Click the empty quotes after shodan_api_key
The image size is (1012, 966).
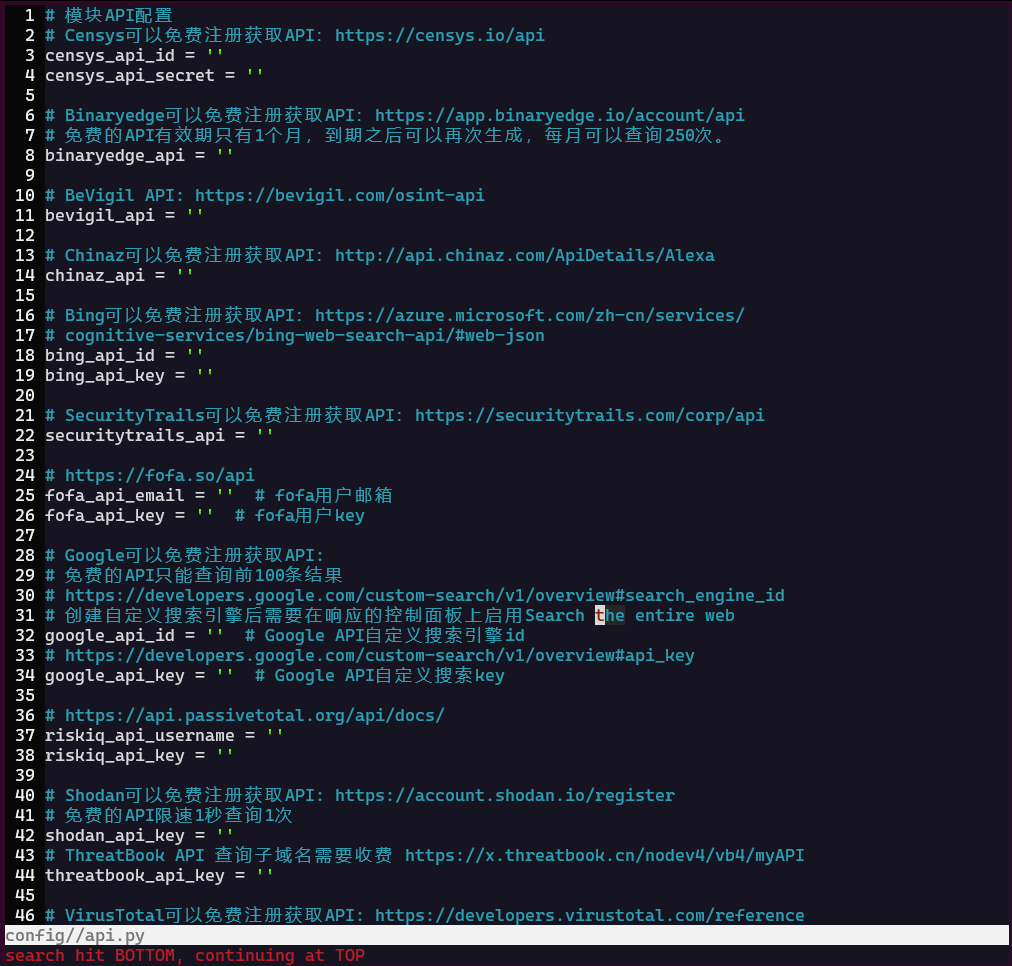click(x=224, y=835)
